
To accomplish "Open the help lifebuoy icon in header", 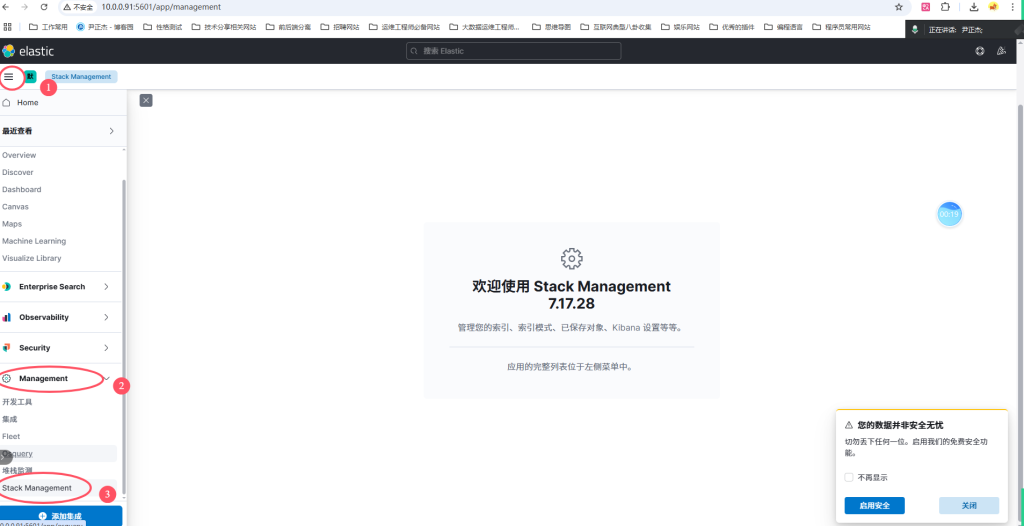I will [980, 51].
